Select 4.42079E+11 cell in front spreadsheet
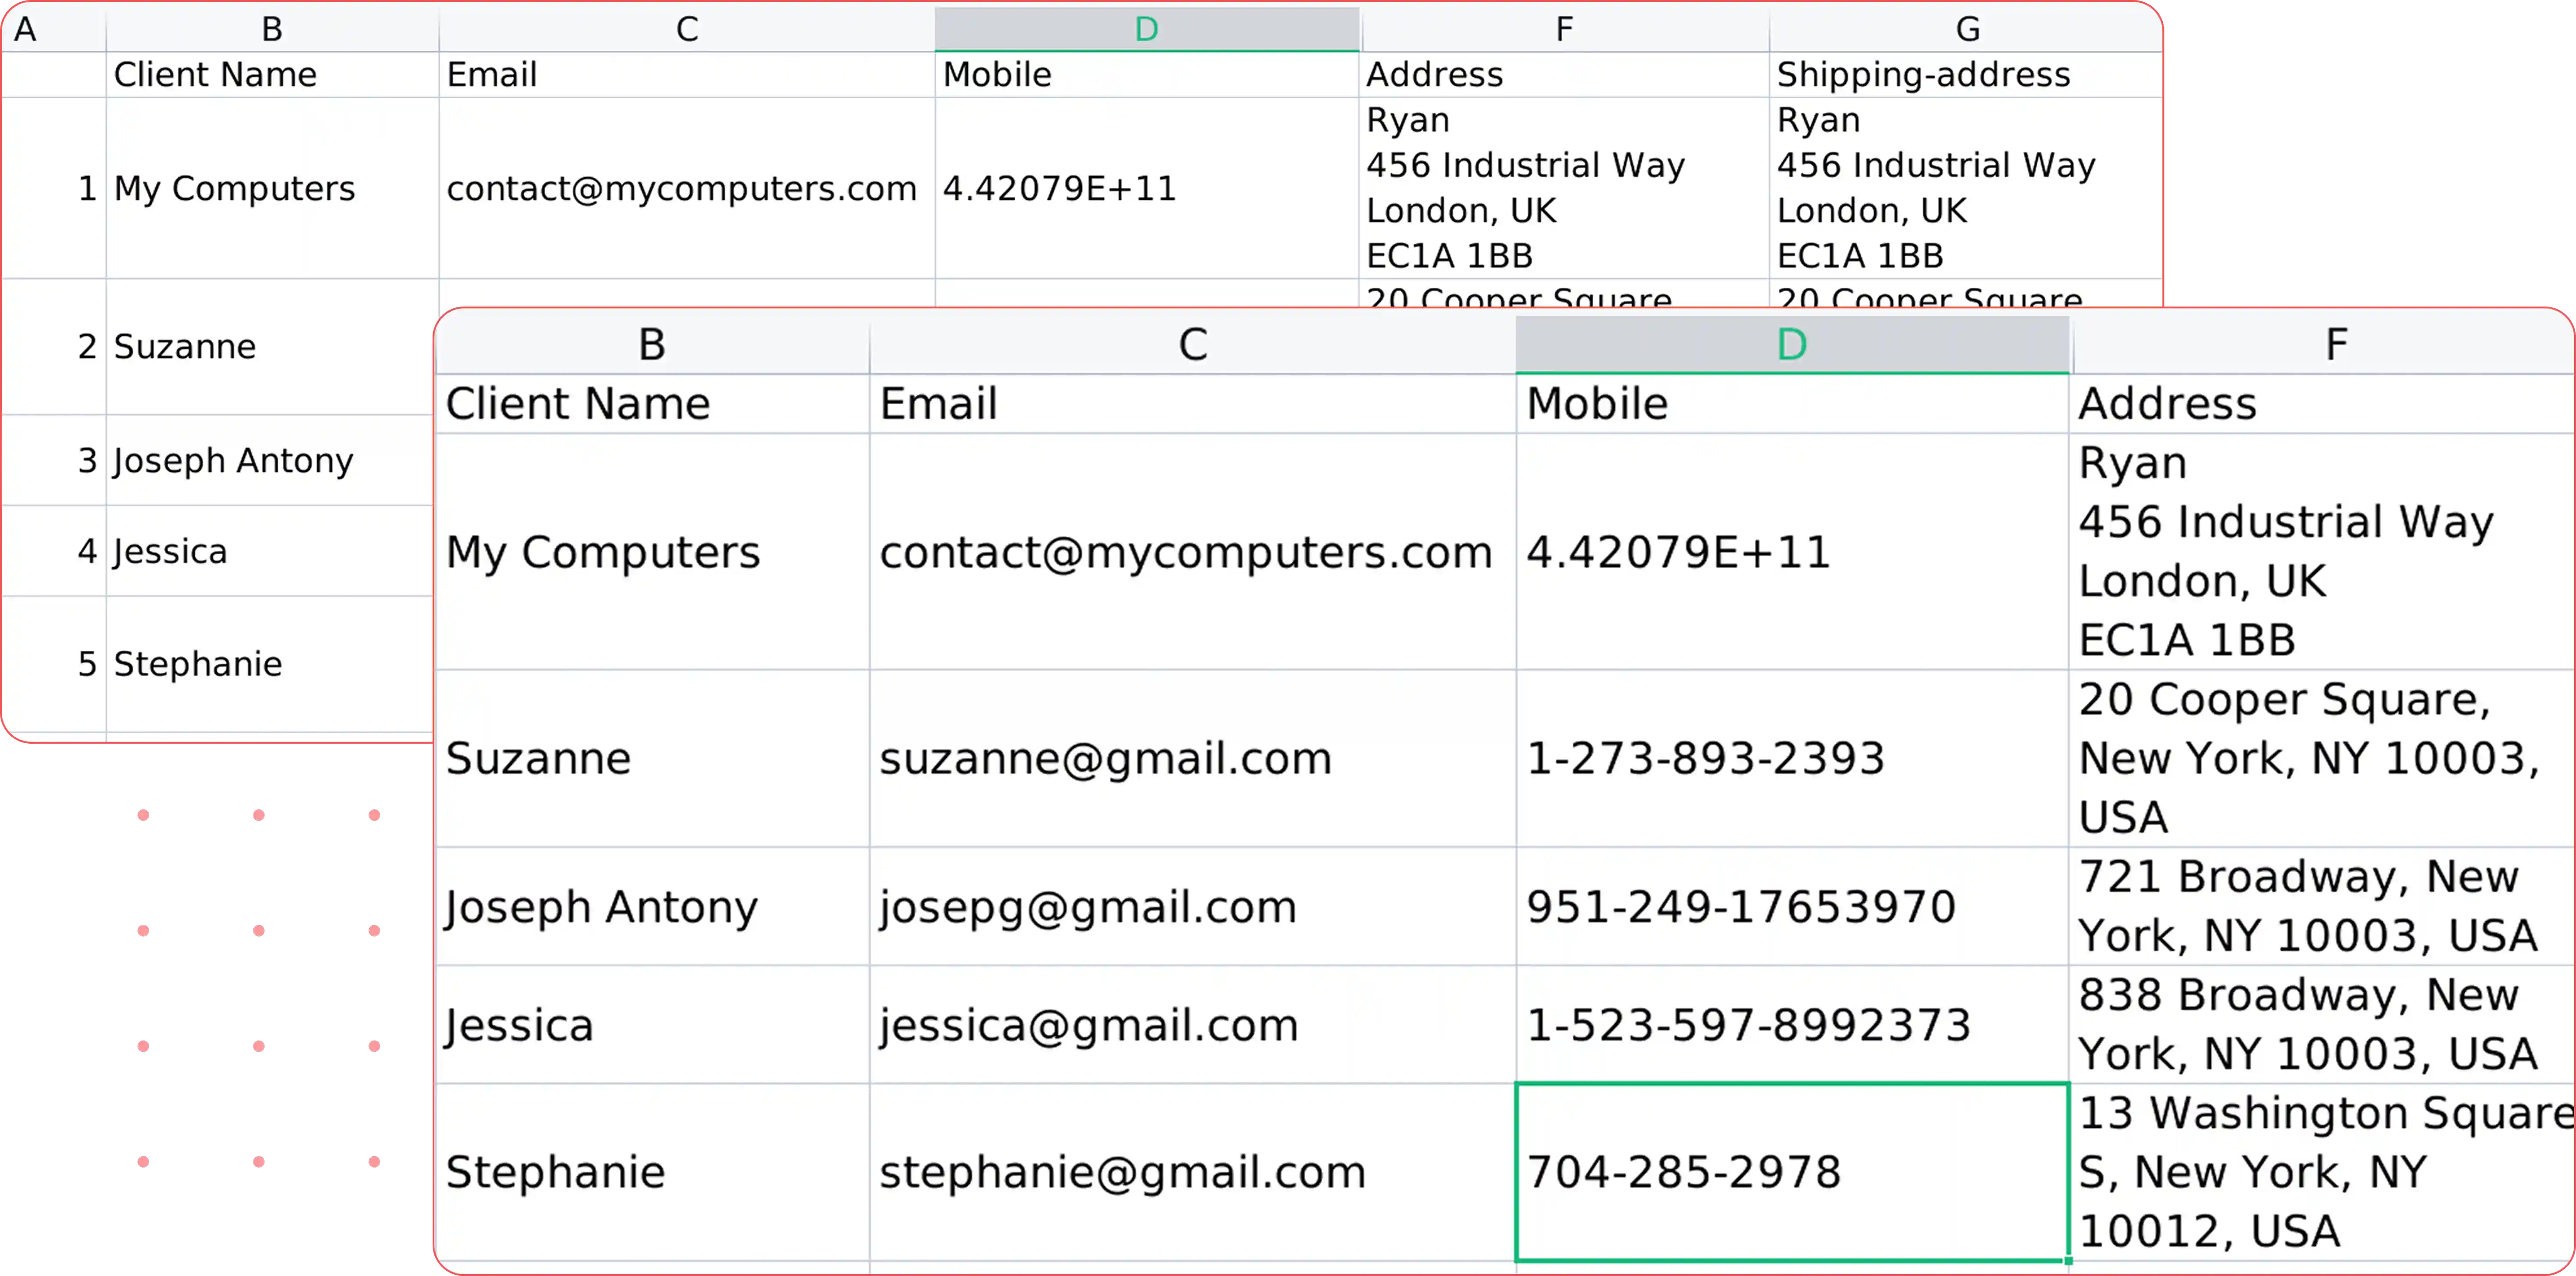This screenshot has width=2576, height=1276. click(1792, 552)
